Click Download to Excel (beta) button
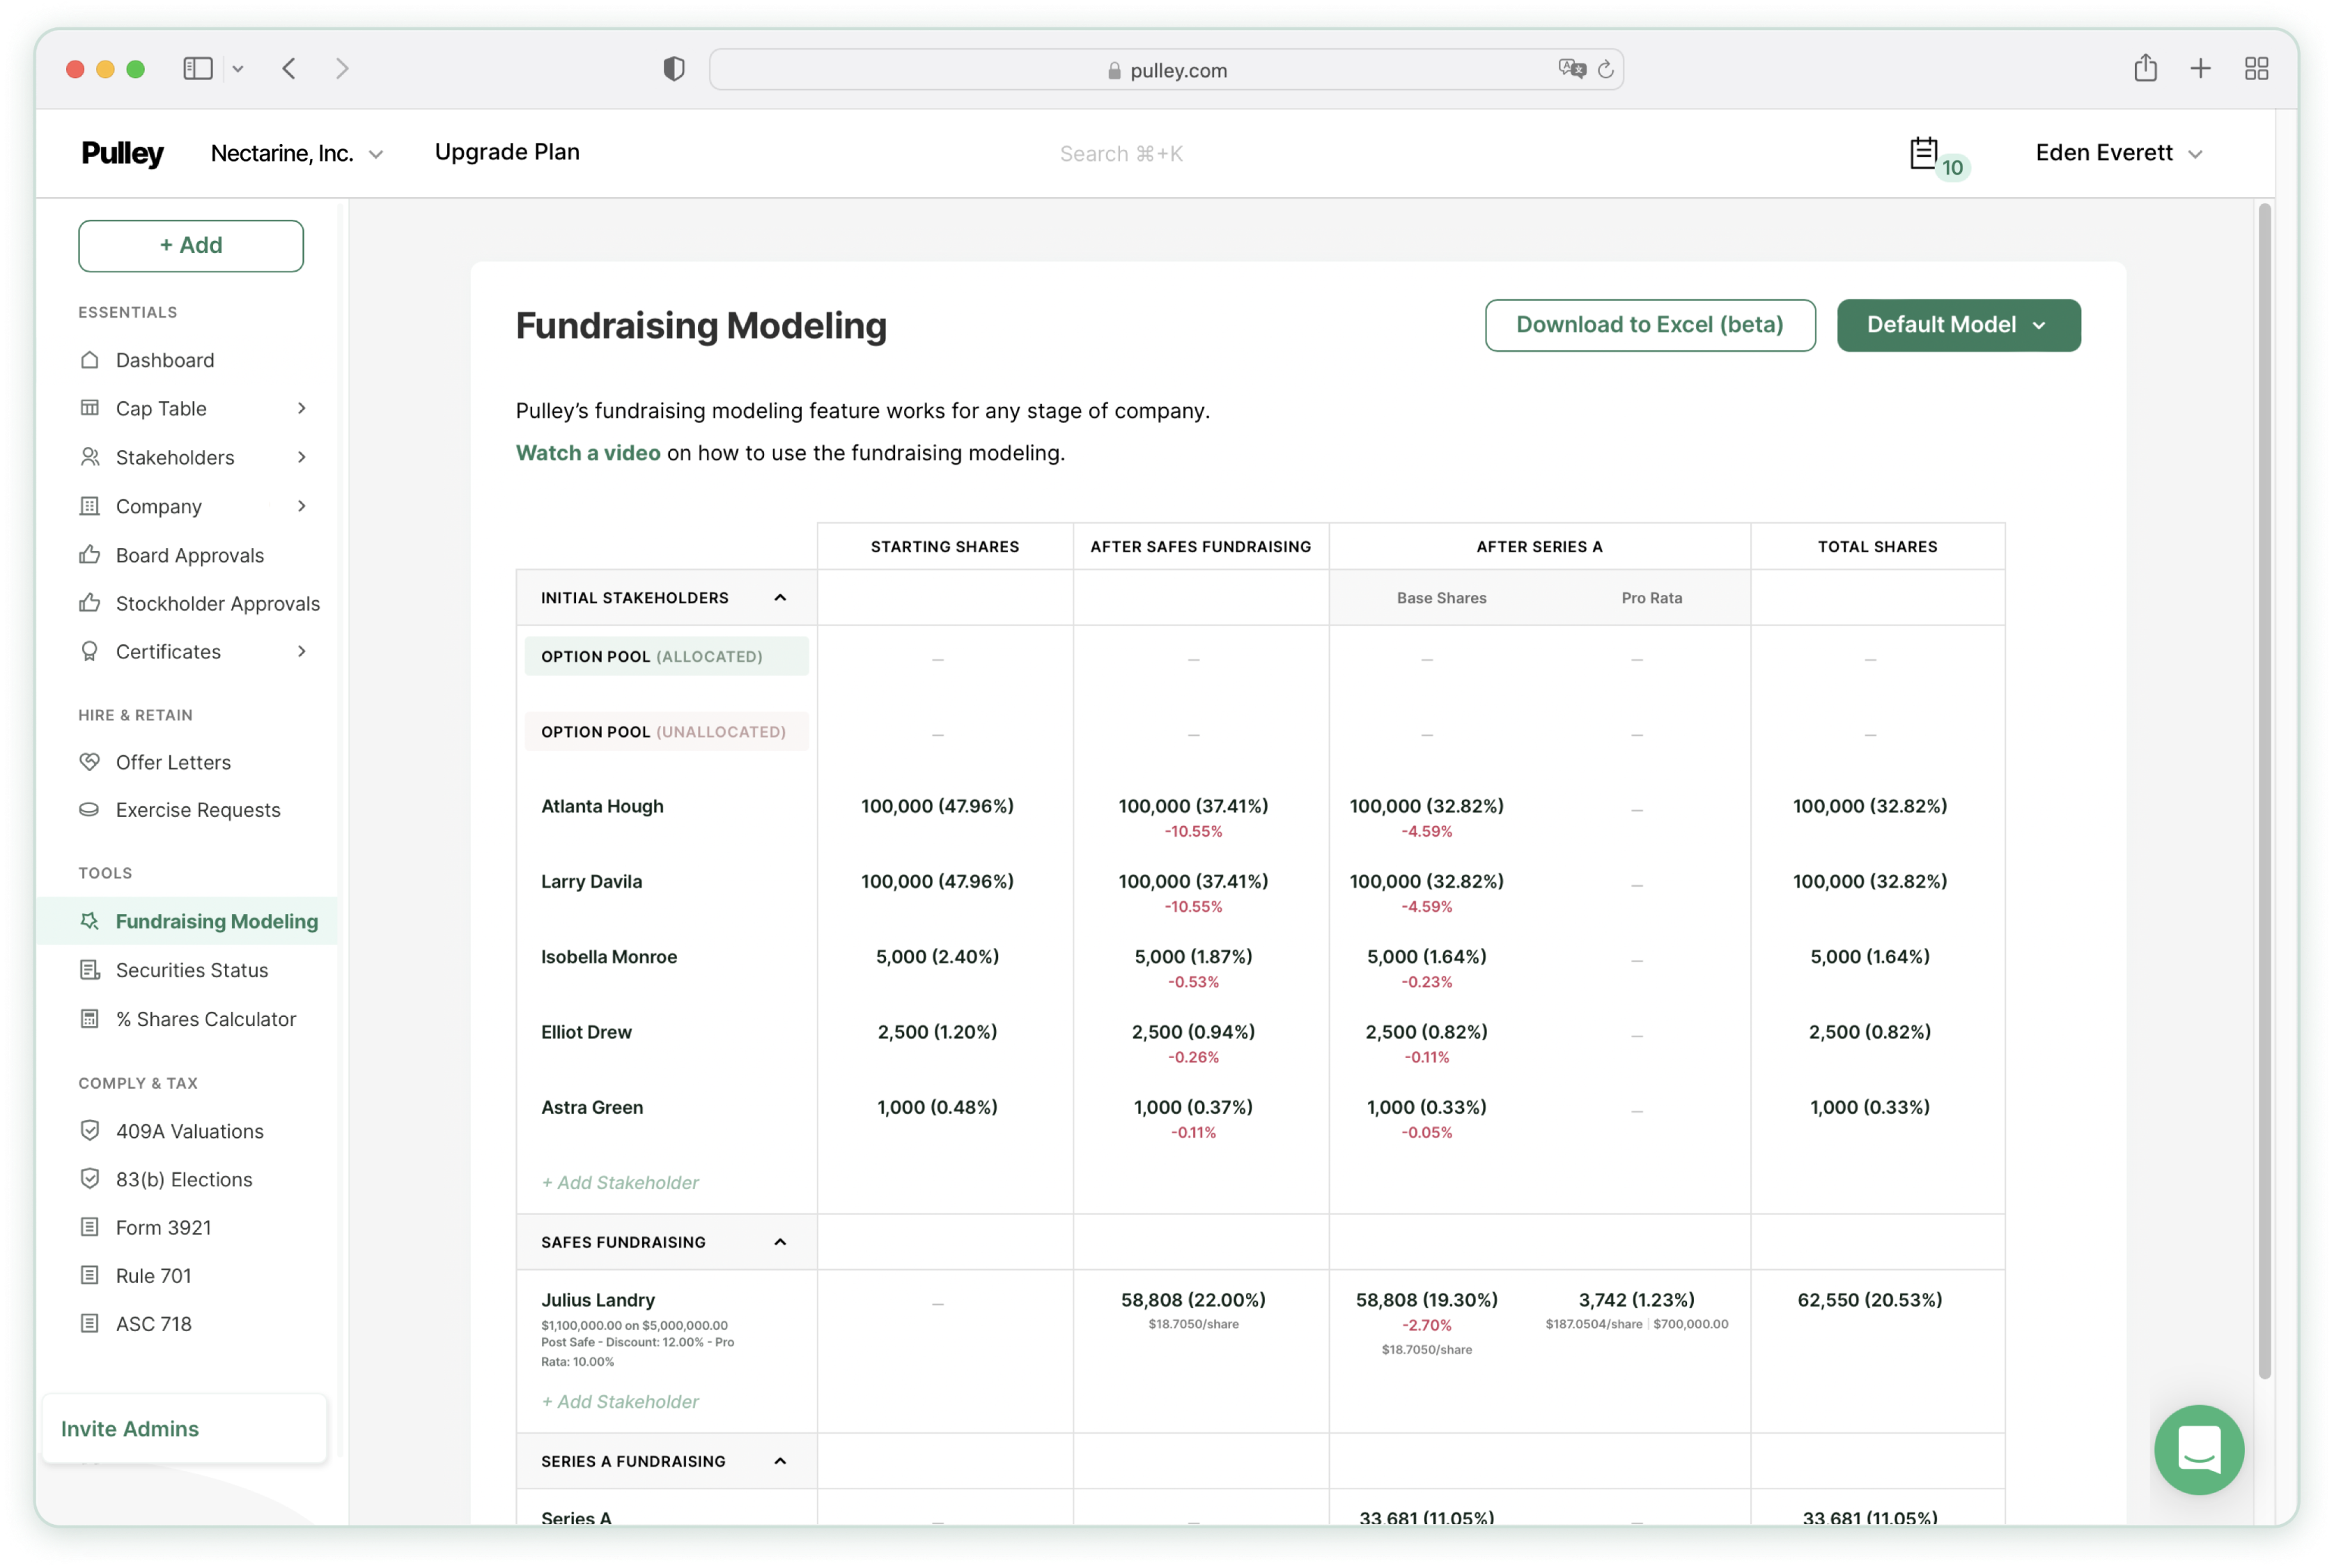 [x=1649, y=325]
